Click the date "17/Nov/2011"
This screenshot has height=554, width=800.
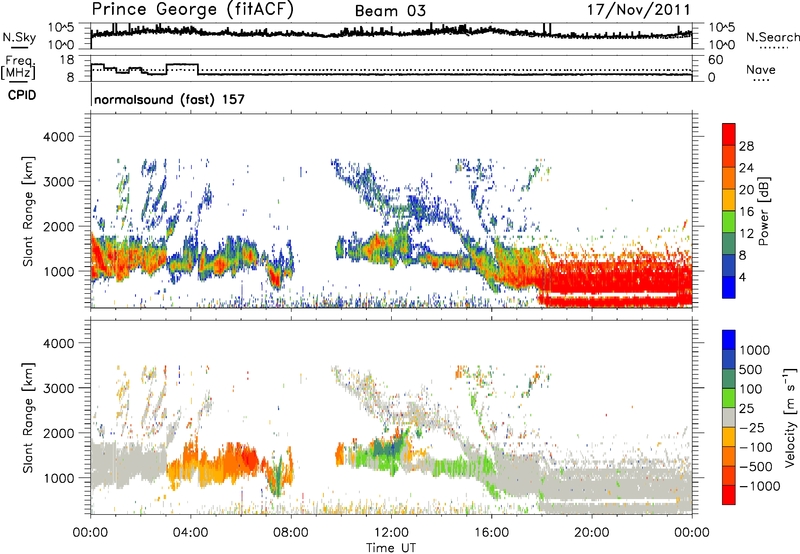pyautogui.click(x=639, y=10)
